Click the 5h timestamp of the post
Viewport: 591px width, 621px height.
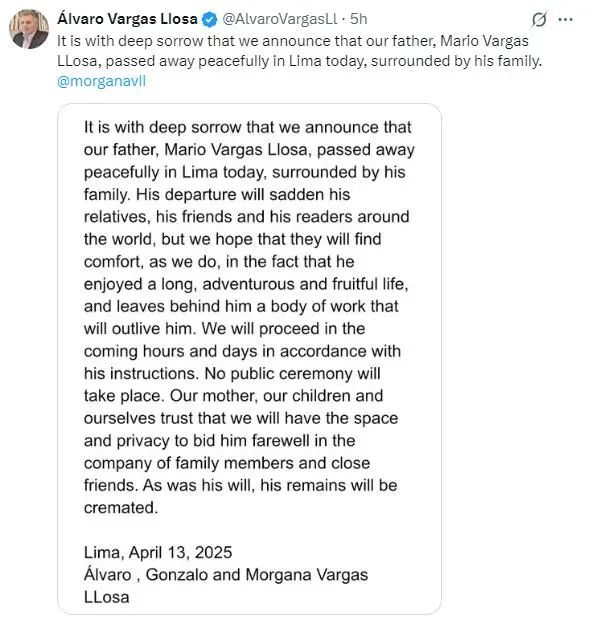[358, 19]
